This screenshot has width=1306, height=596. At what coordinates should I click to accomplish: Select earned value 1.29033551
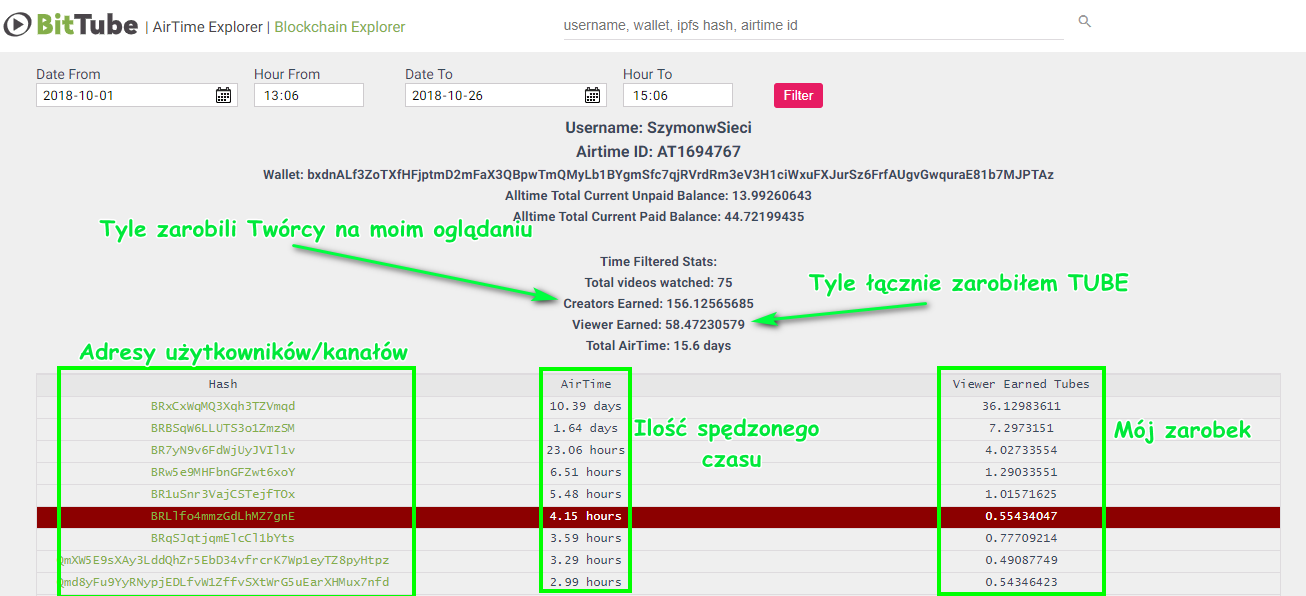[1021, 472]
